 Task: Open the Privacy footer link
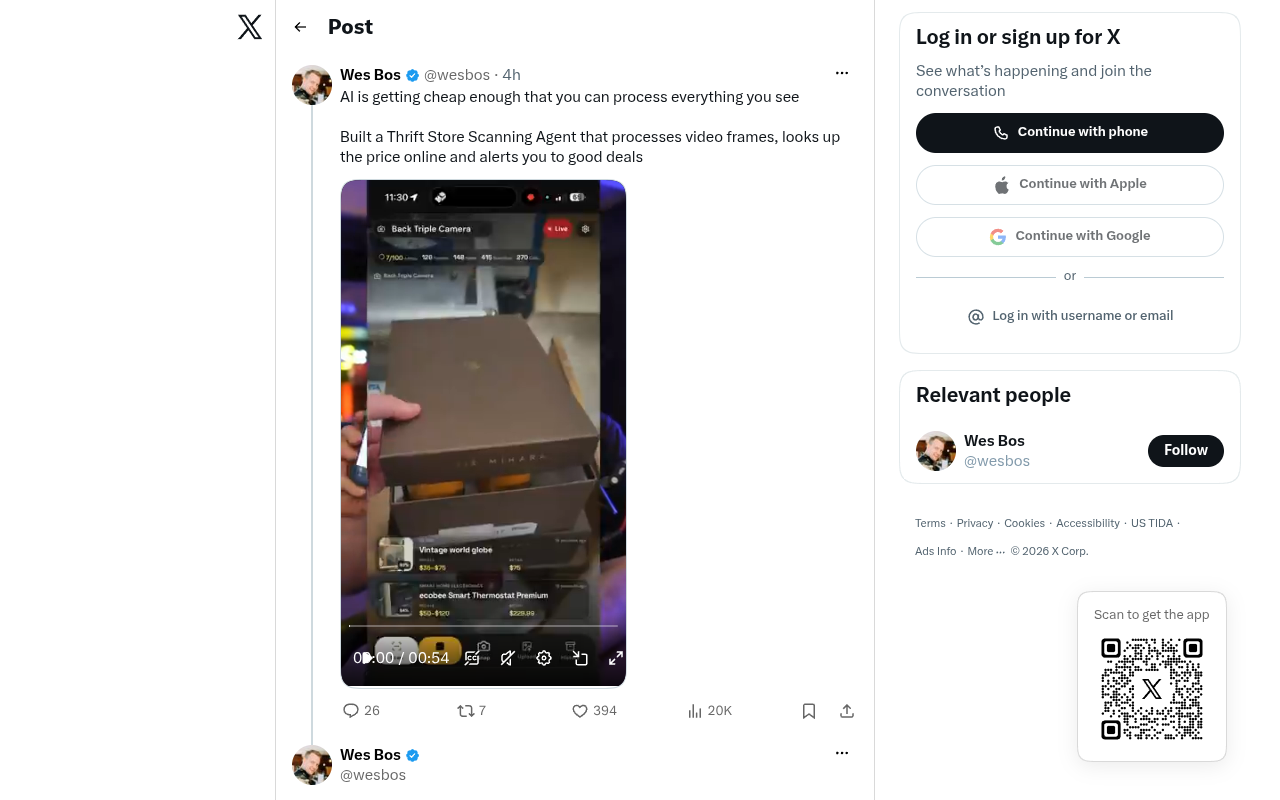tap(975, 523)
